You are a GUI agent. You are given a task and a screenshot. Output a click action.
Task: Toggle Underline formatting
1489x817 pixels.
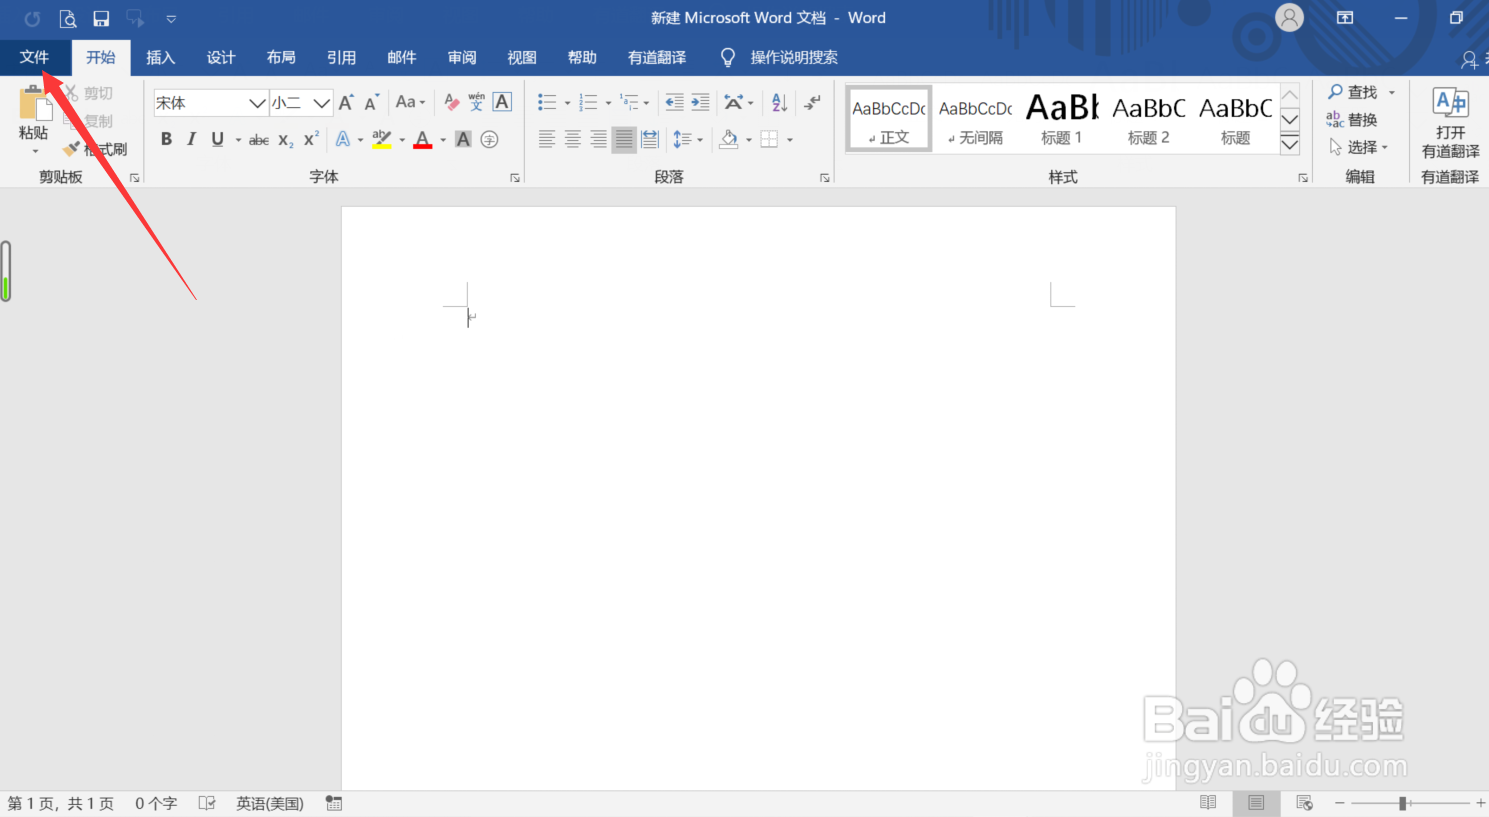tap(217, 140)
